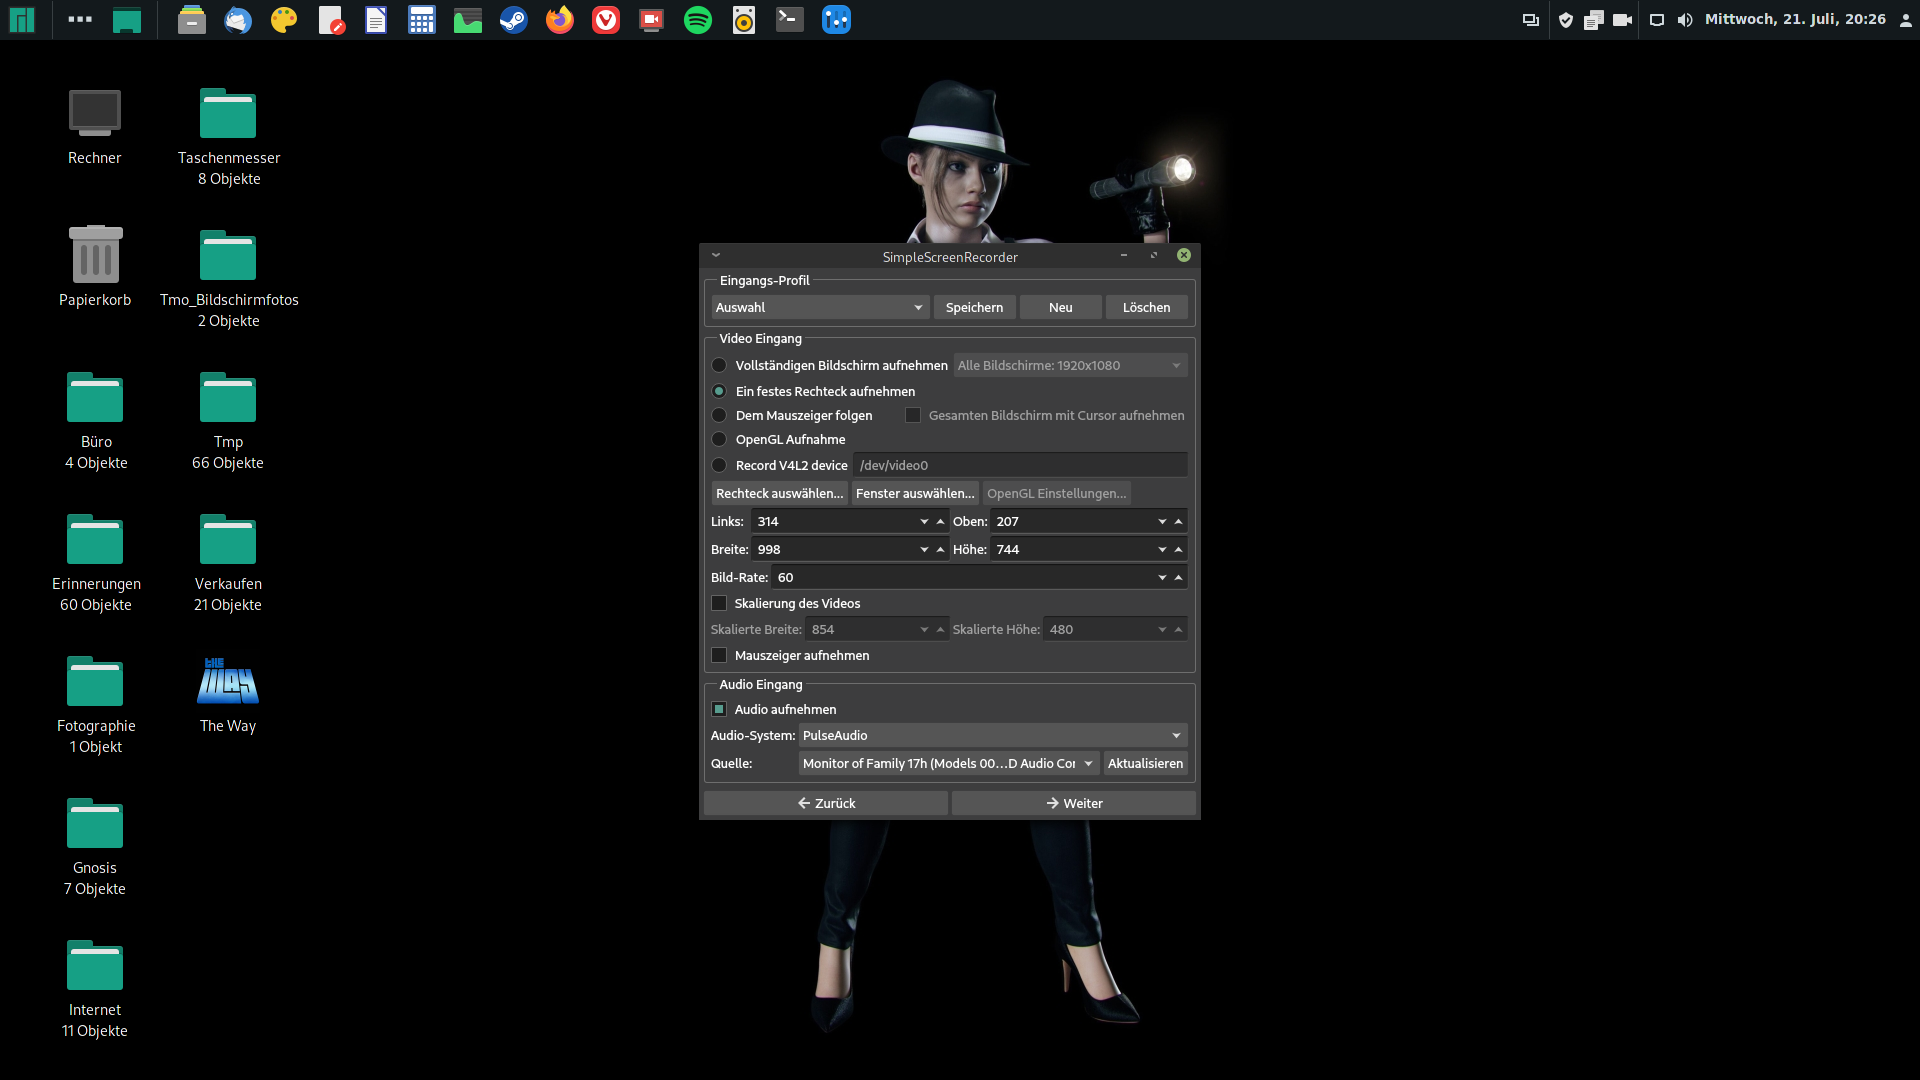Viewport: 1920px width, 1080px height.
Task: Increase the Bild-Rate with the up arrow
Action: pos(1179,577)
